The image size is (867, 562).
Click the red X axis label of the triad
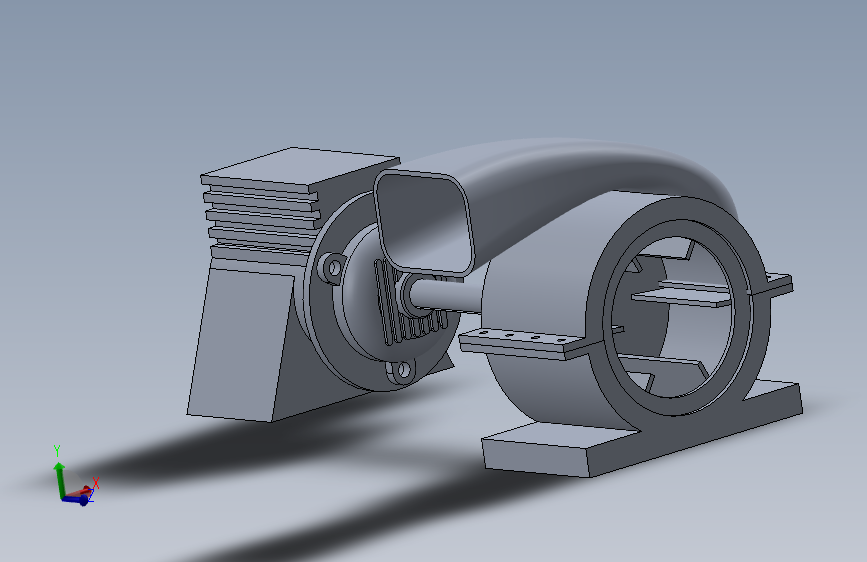[96, 483]
